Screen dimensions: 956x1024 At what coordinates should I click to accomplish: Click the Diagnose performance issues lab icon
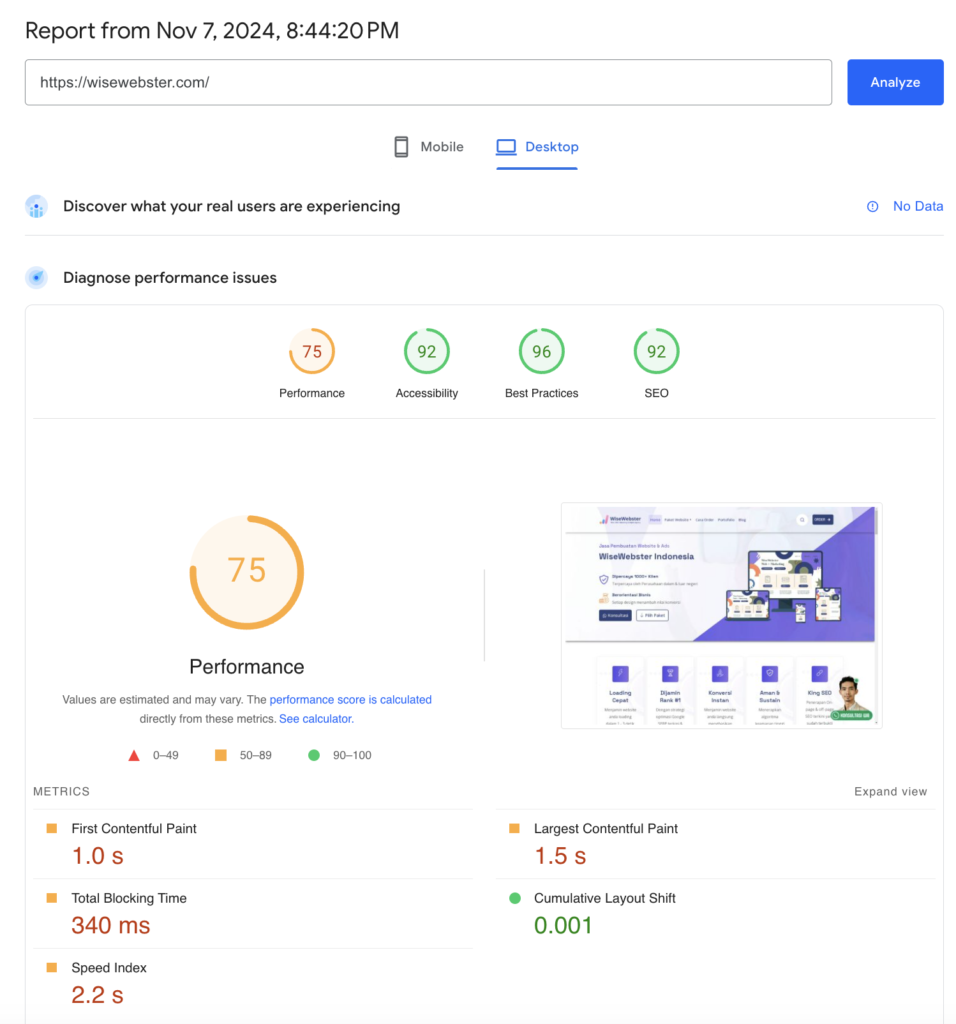coord(37,277)
